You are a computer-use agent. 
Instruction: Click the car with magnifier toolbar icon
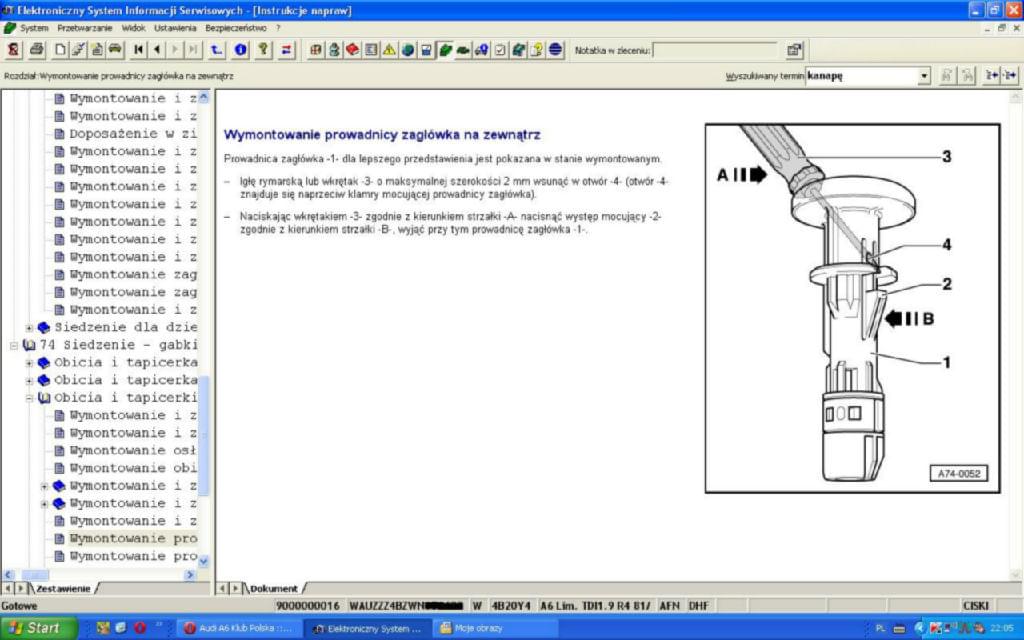(x=481, y=50)
